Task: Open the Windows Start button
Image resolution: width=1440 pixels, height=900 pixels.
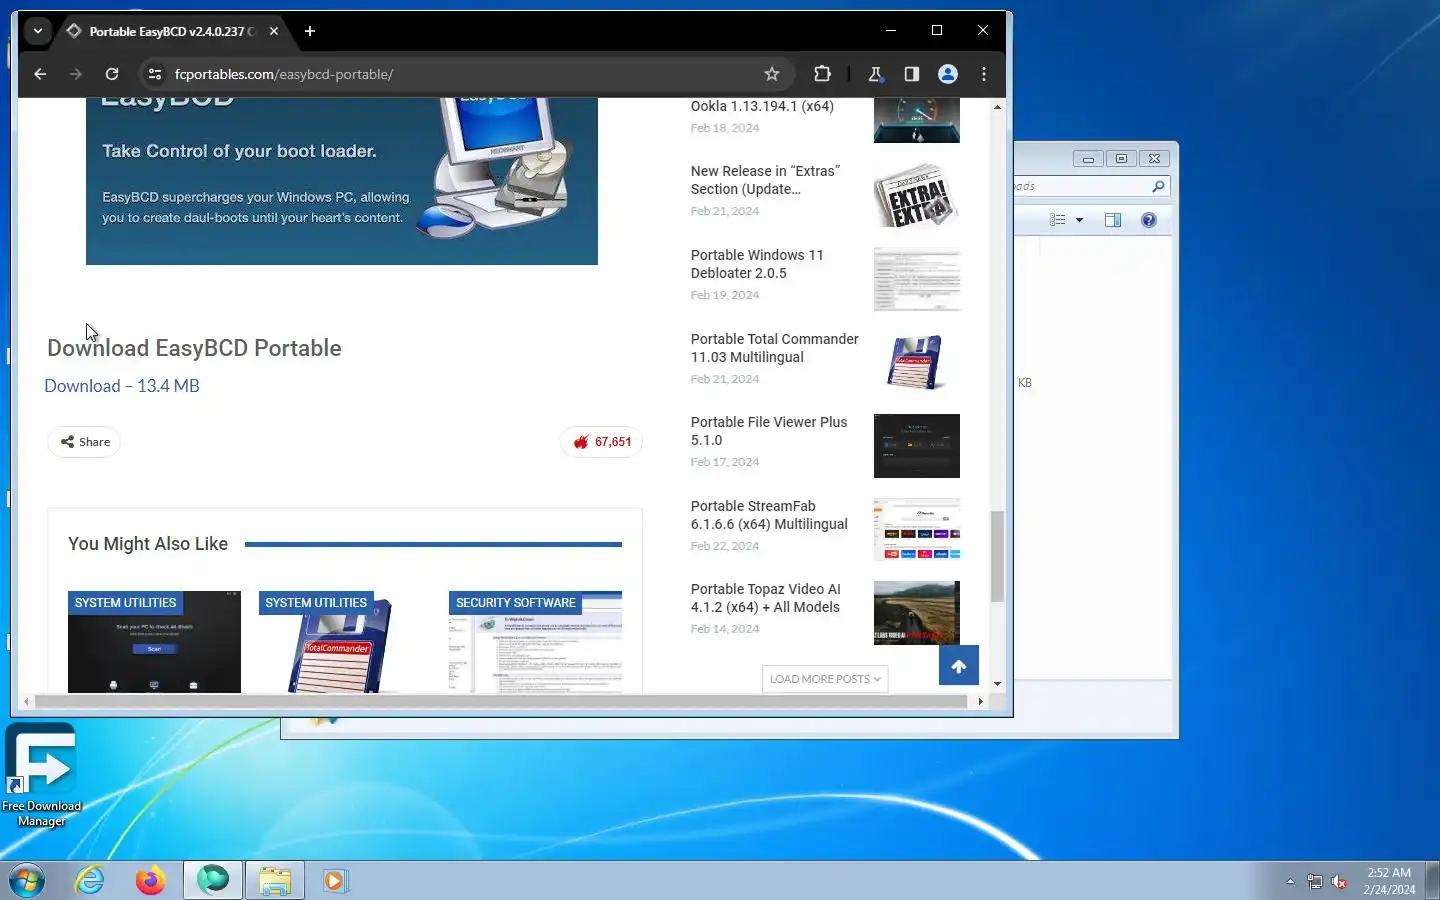Action: pos(27,881)
